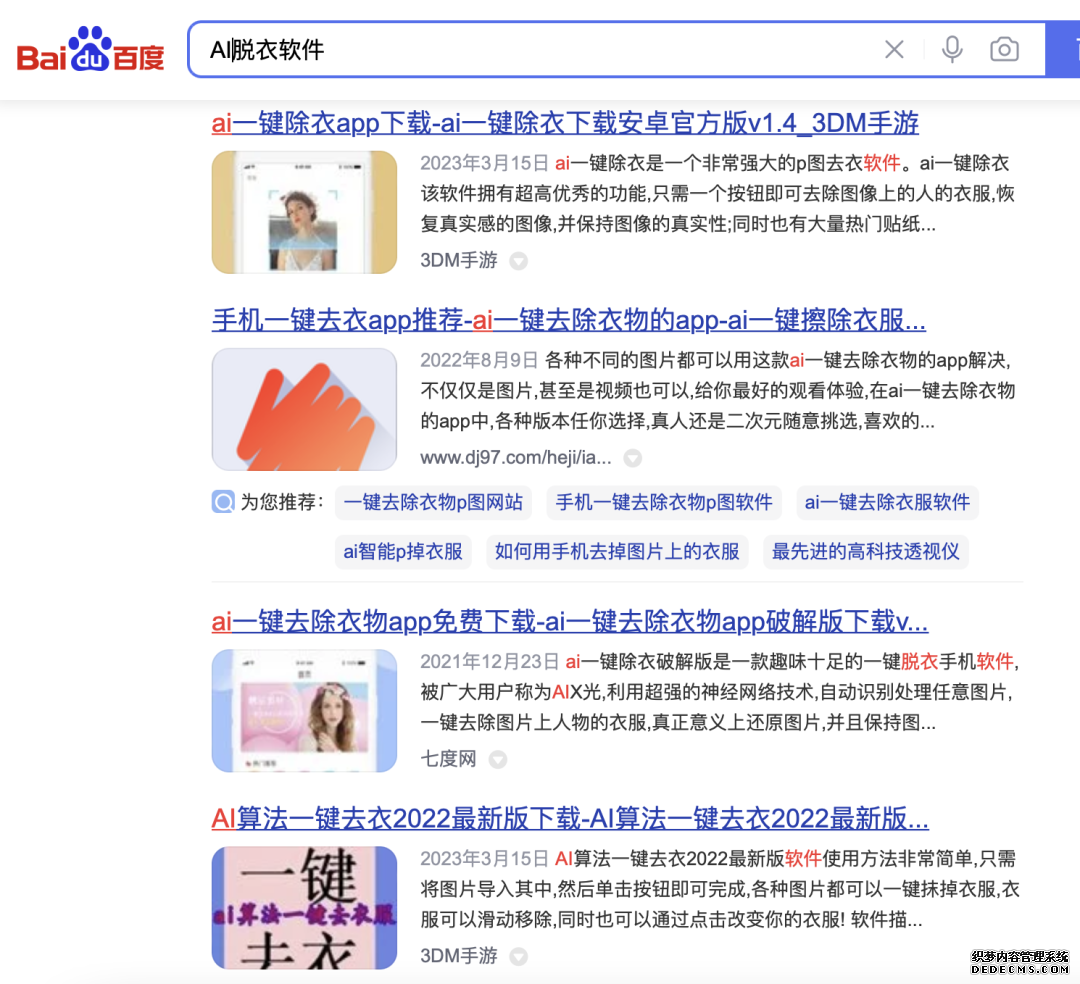The height and width of the screenshot is (984, 1080).
Task: Clear the search box with the X icon
Action: click(894, 49)
